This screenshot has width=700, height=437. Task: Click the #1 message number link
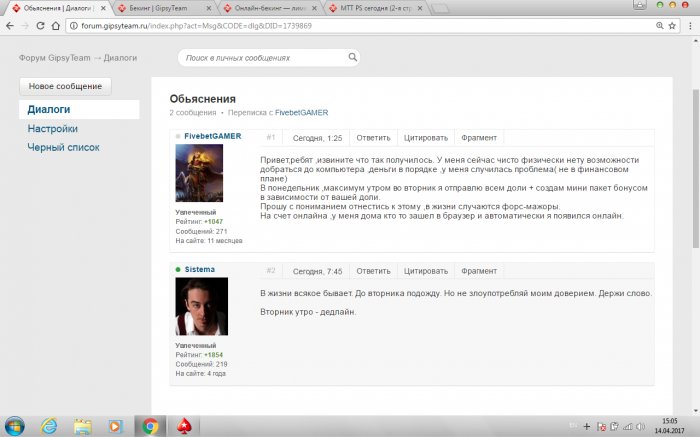click(271, 137)
